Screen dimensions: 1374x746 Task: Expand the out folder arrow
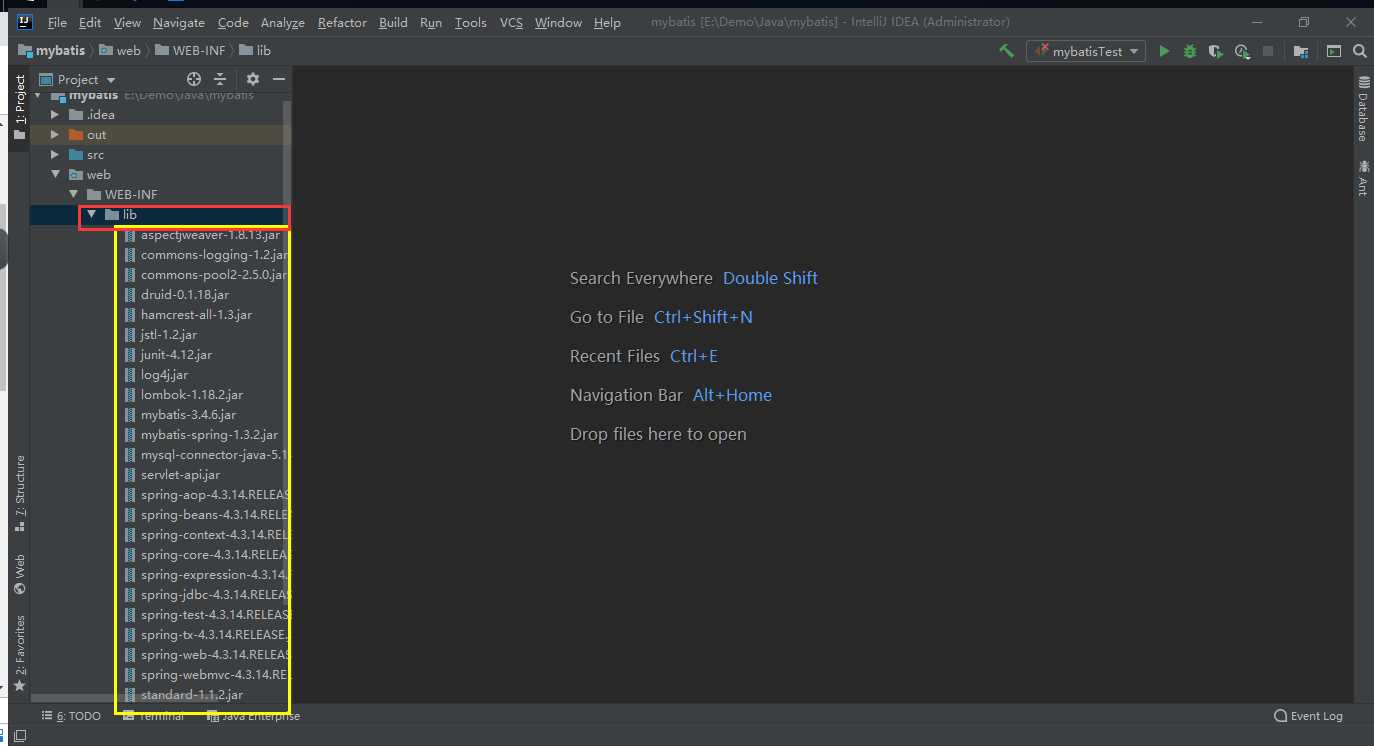tap(56, 135)
